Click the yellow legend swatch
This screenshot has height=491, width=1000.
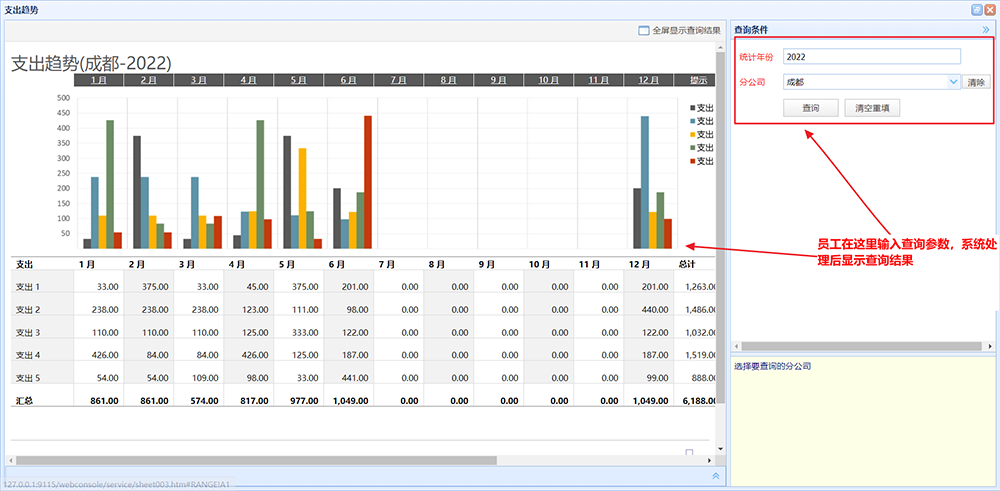(692, 135)
